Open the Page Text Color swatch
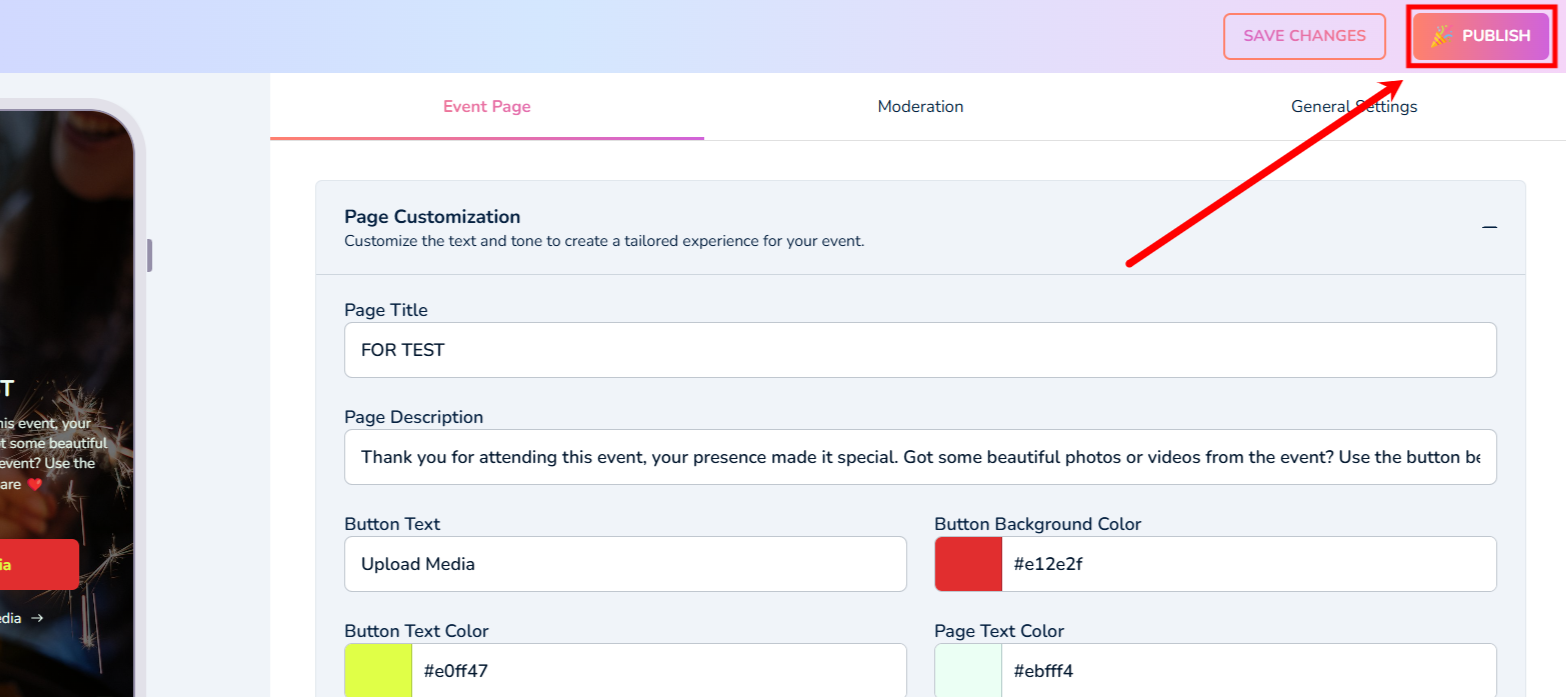The image size is (1566, 697). (x=968, y=671)
